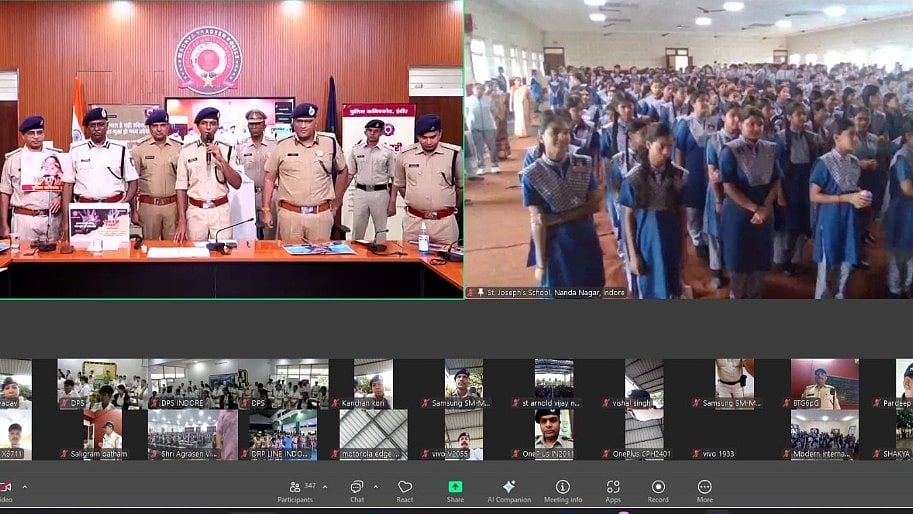Start recording with the Record button
This screenshot has width=913, height=514.
[x=658, y=490]
